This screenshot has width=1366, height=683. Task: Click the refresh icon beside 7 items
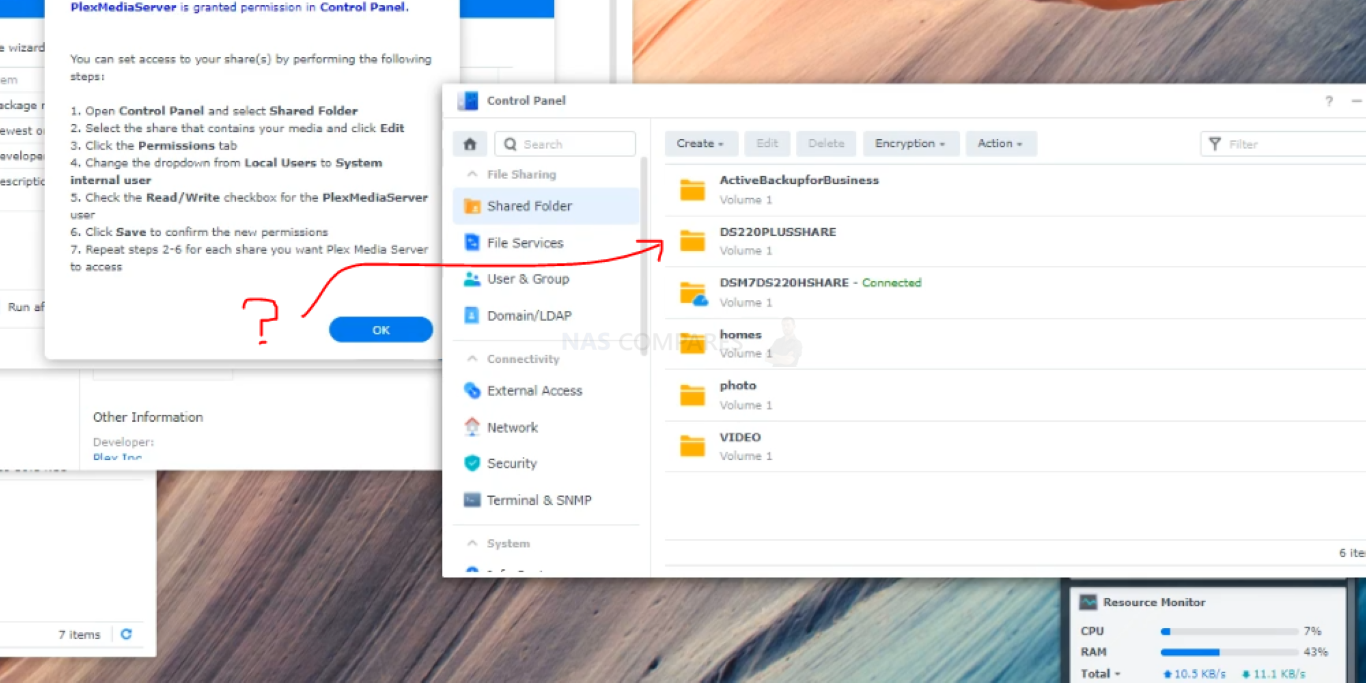click(x=126, y=634)
